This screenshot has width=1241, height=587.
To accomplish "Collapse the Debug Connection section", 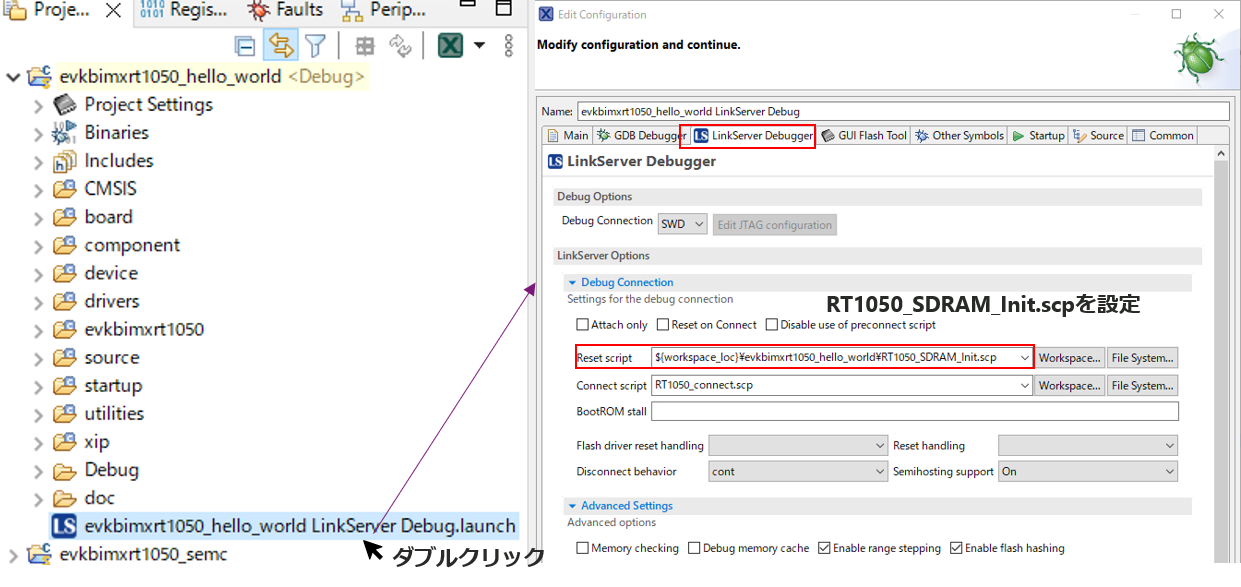I will [x=573, y=283].
